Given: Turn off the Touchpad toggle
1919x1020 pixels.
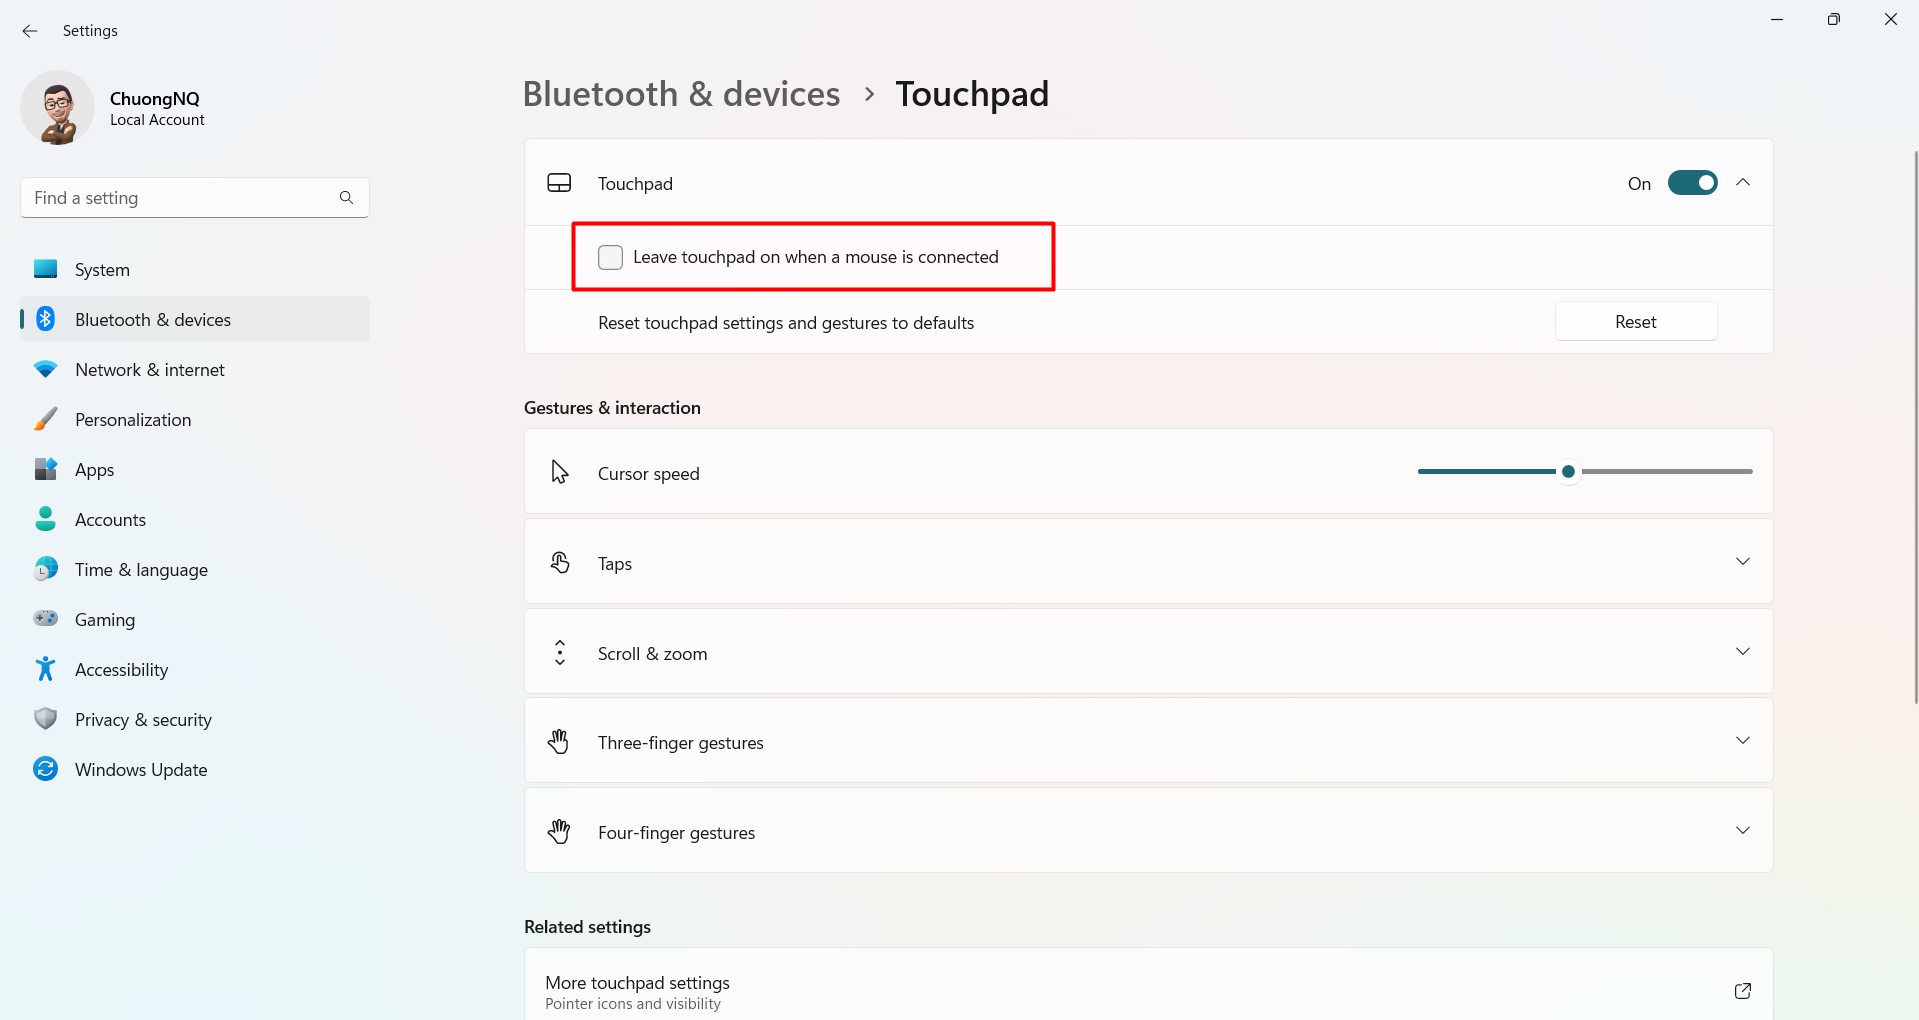Looking at the screenshot, I should [x=1692, y=183].
